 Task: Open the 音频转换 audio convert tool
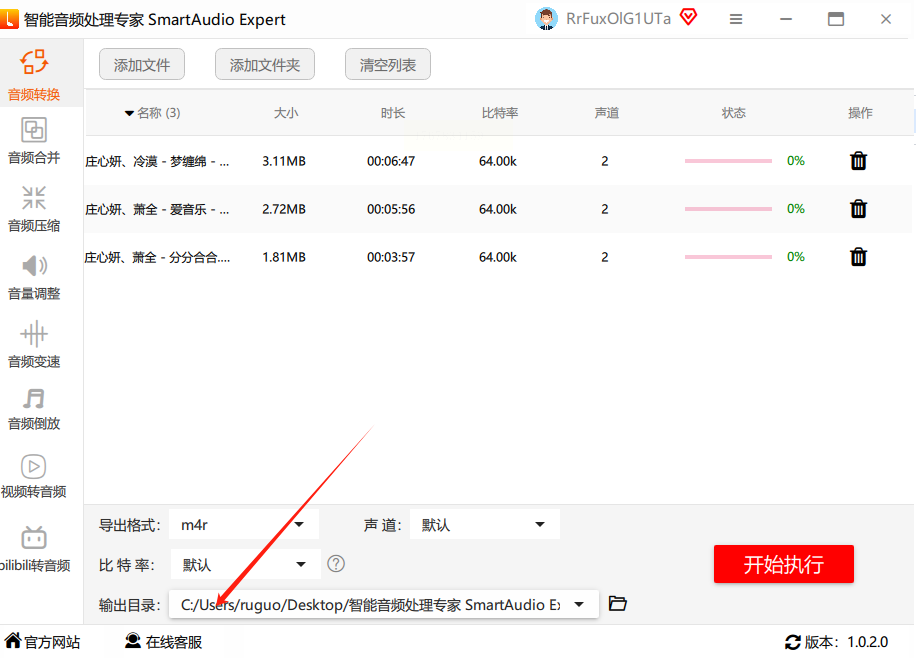pyautogui.click(x=34, y=75)
